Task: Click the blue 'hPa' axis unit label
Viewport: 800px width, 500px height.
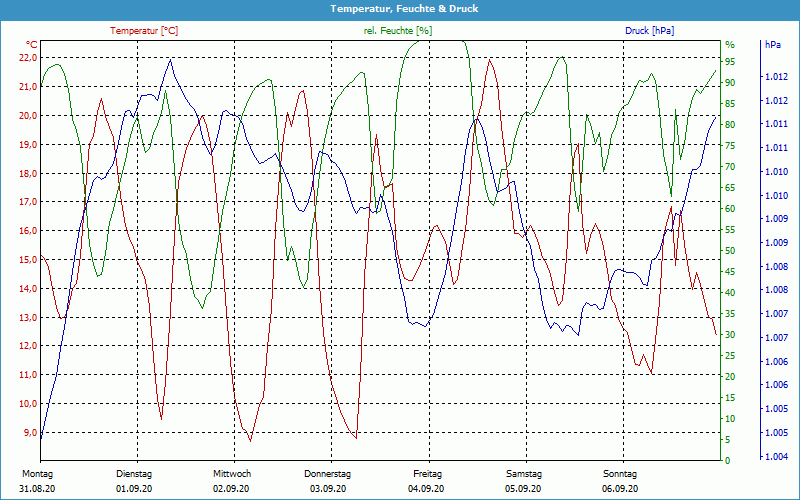Action: pos(773,45)
